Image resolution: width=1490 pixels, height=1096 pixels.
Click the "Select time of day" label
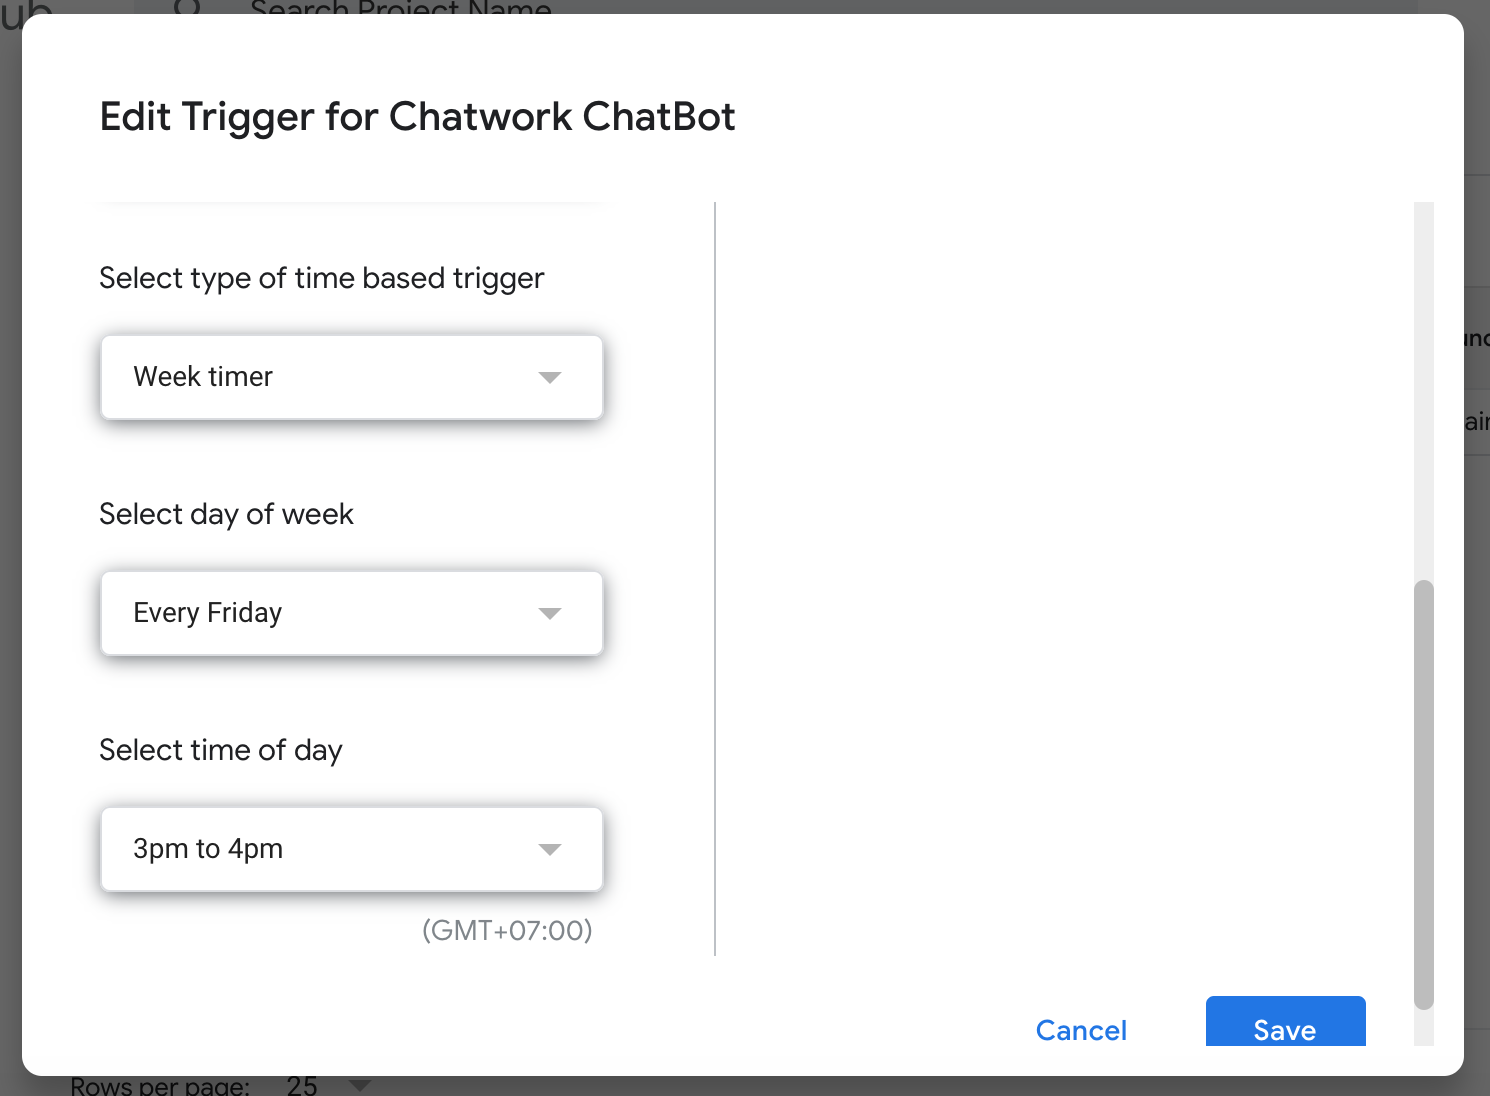(x=221, y=750)
